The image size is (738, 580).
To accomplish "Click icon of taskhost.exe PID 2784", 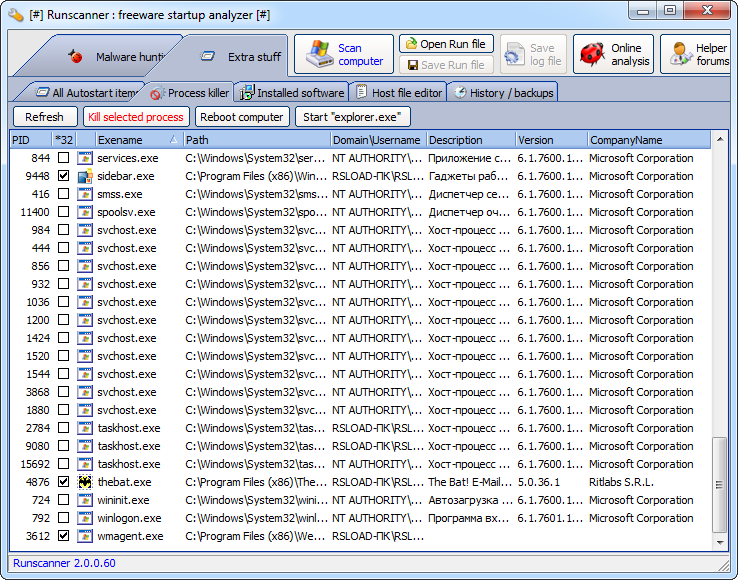I will 85,428.
